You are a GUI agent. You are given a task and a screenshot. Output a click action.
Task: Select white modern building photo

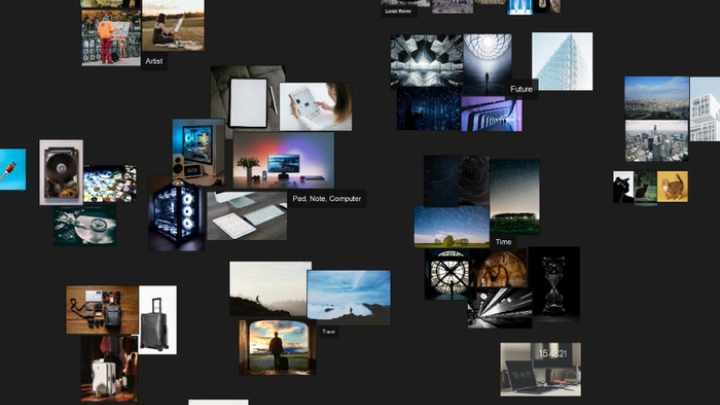coord(705,109)
